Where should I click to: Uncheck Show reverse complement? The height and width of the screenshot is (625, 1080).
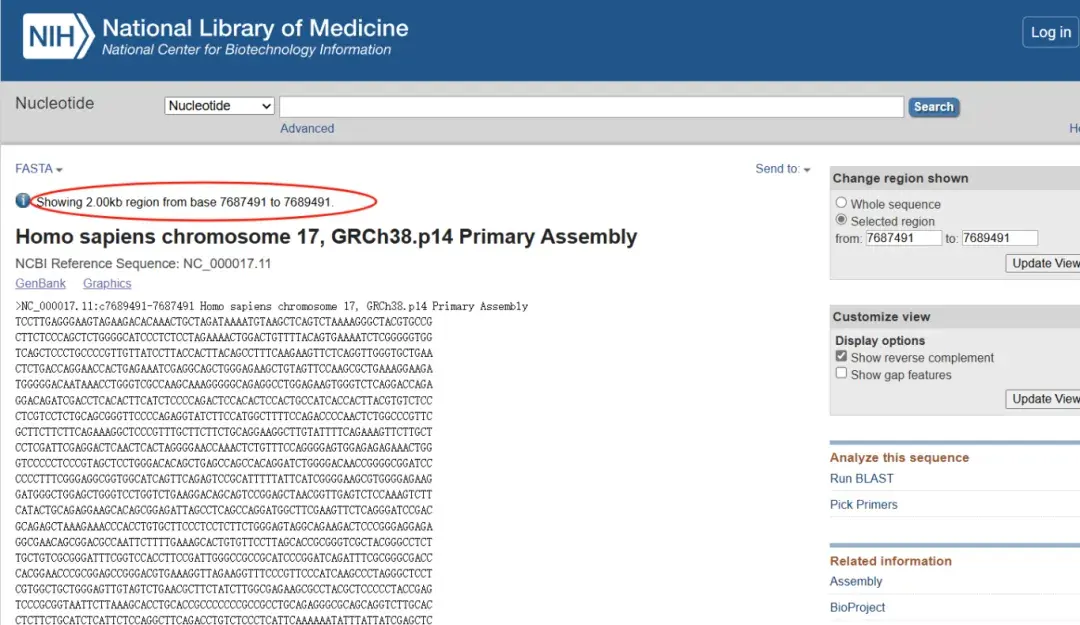pos(841,357)
